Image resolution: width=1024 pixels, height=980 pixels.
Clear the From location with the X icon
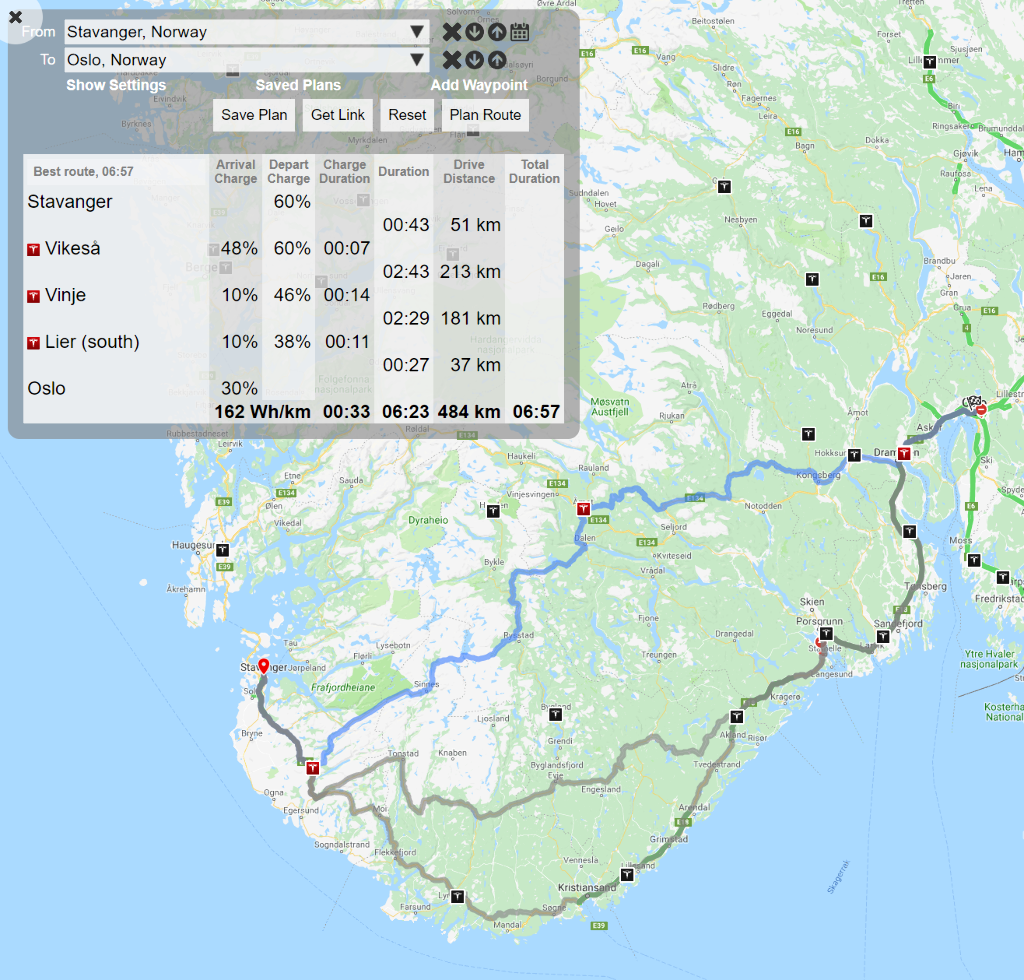[452, 32]
